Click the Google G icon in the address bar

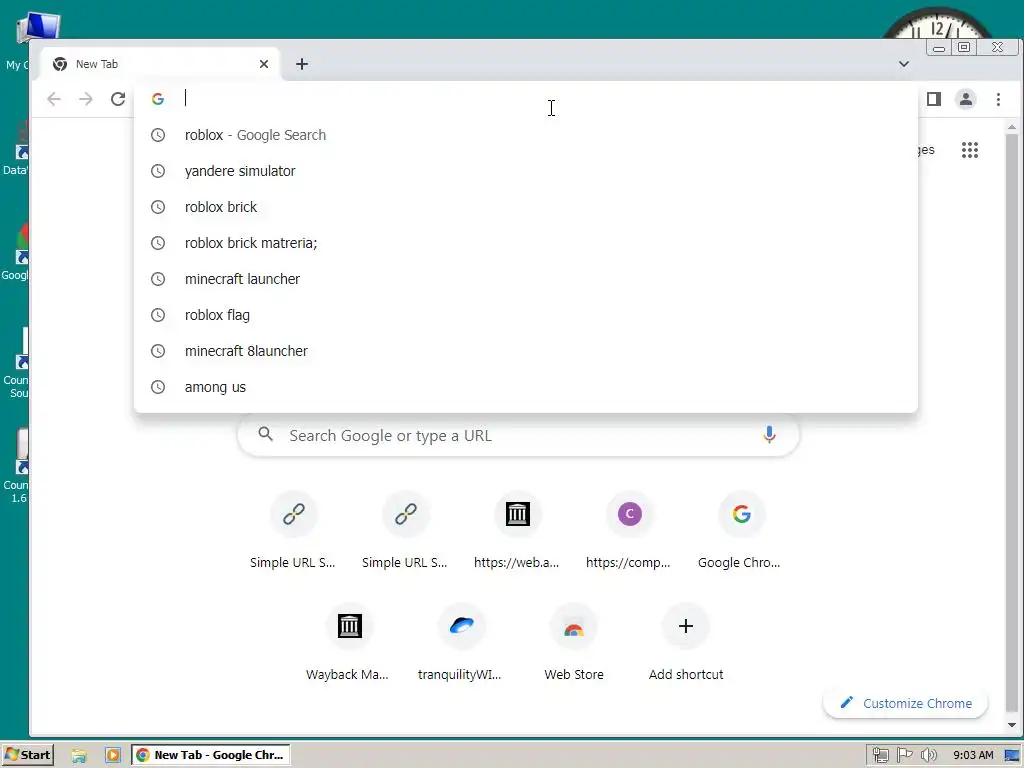click(158, 99)
